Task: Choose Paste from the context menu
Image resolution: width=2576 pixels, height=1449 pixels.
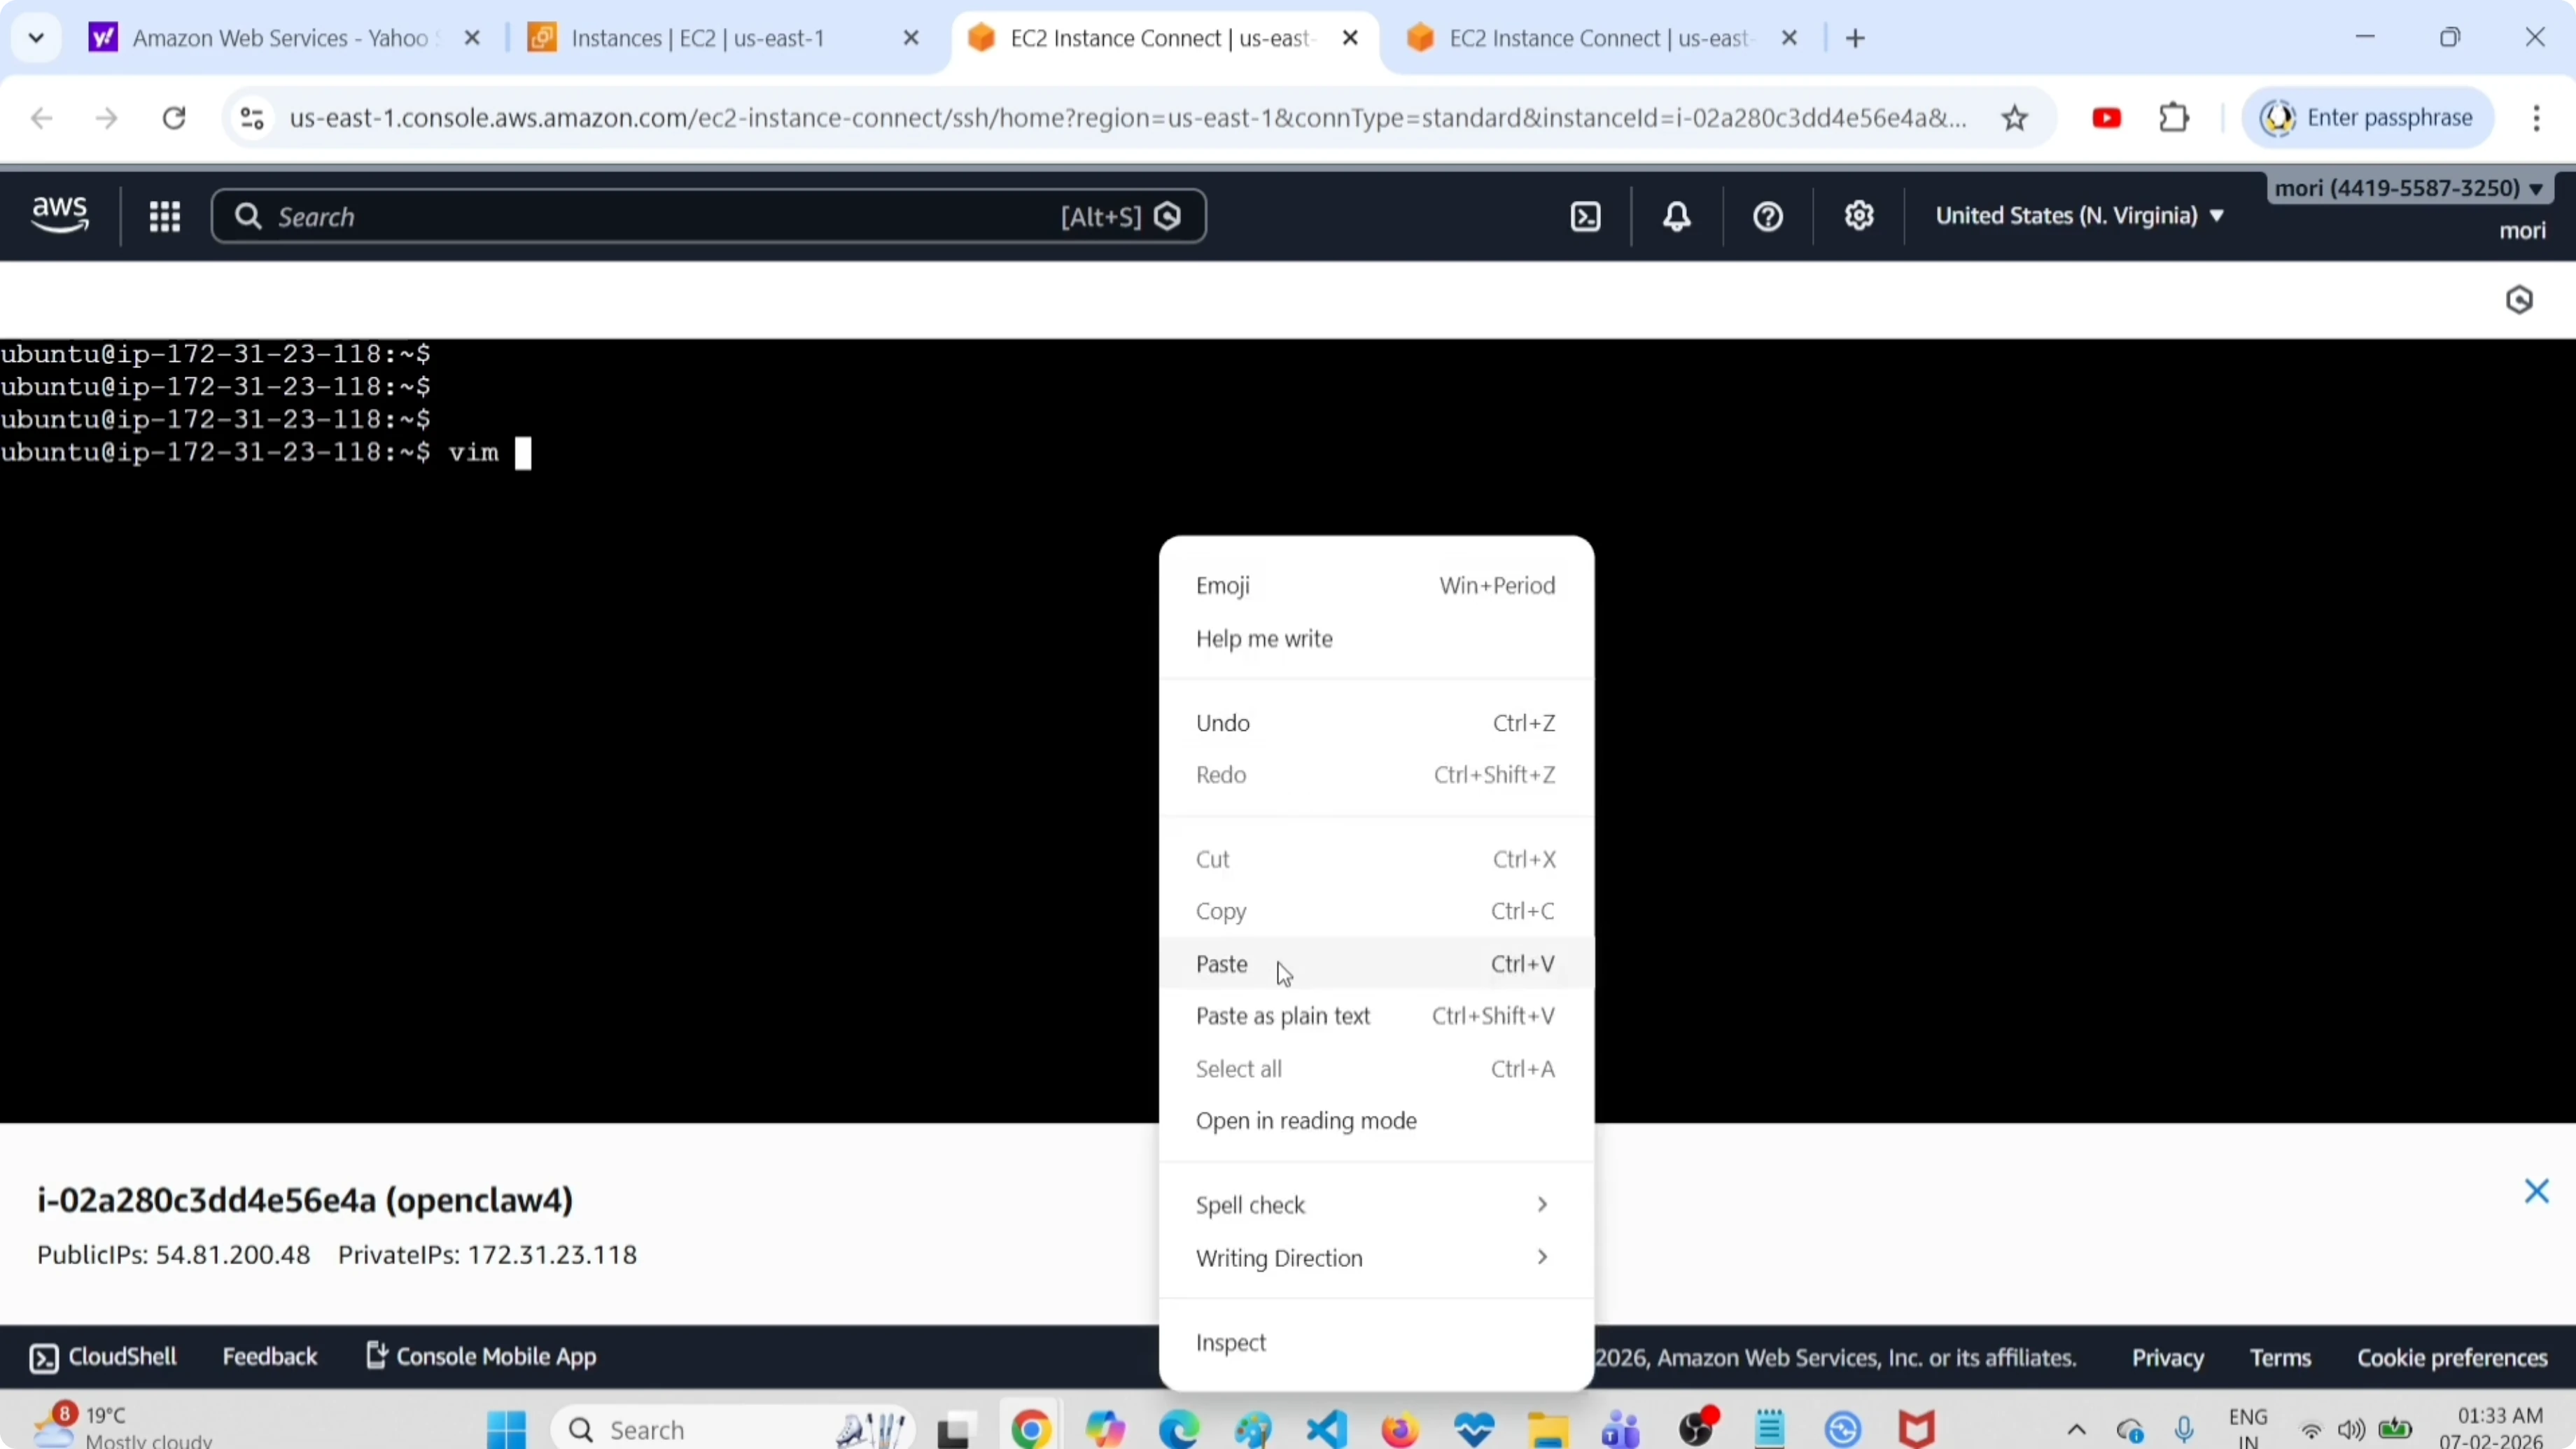Action: coord(1222,964)
